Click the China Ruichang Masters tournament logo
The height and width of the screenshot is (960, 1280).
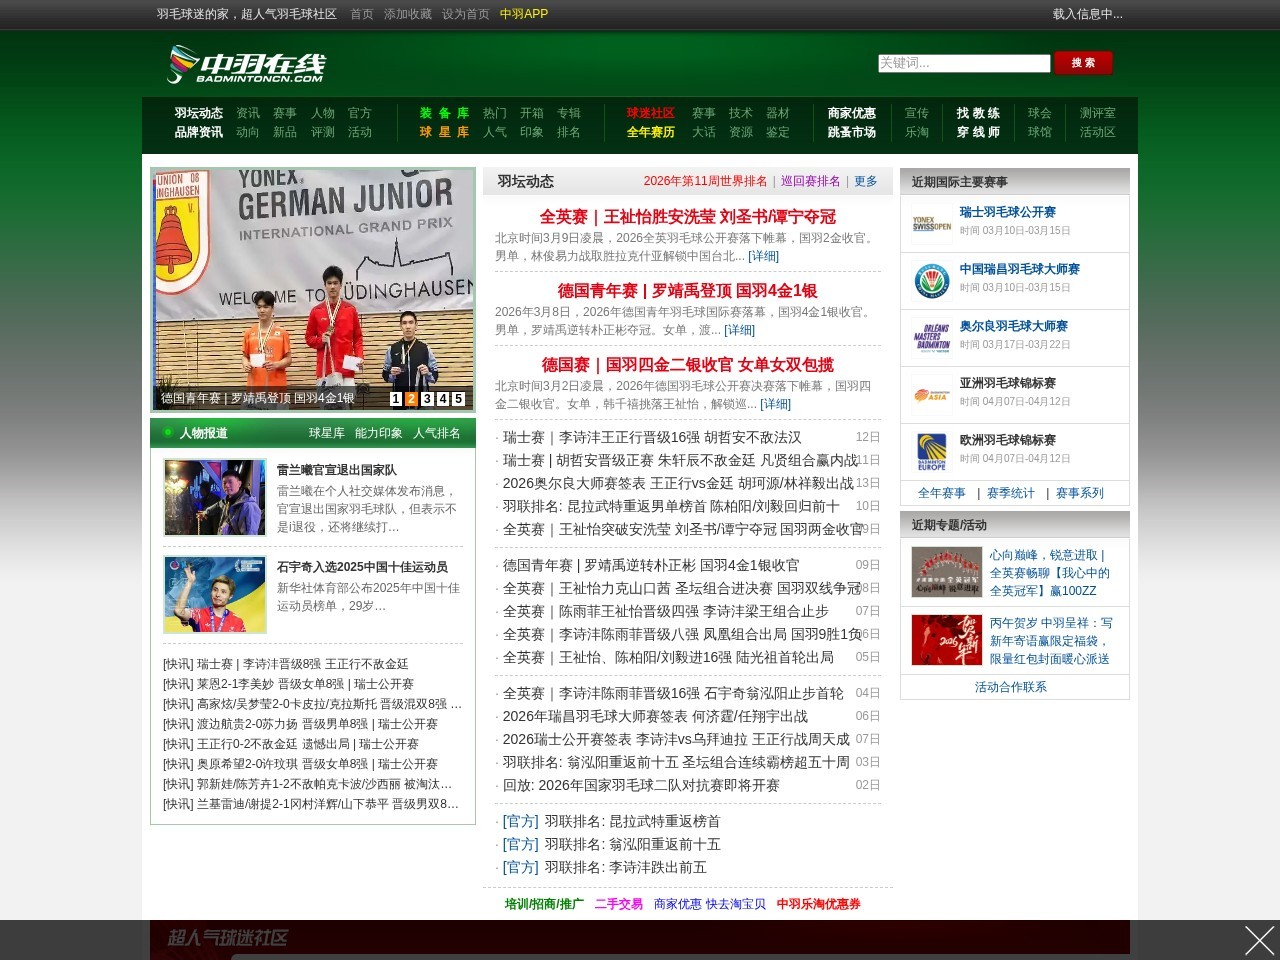click(931, 281)
